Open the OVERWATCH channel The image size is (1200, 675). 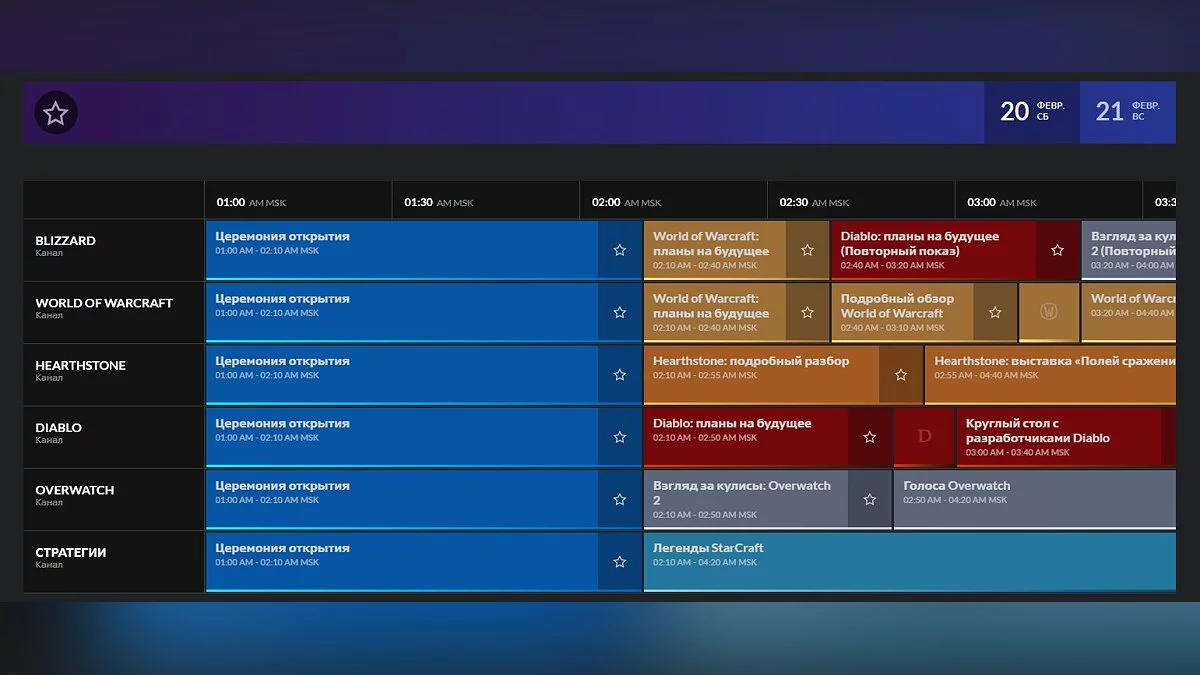(x=114, y=499)
